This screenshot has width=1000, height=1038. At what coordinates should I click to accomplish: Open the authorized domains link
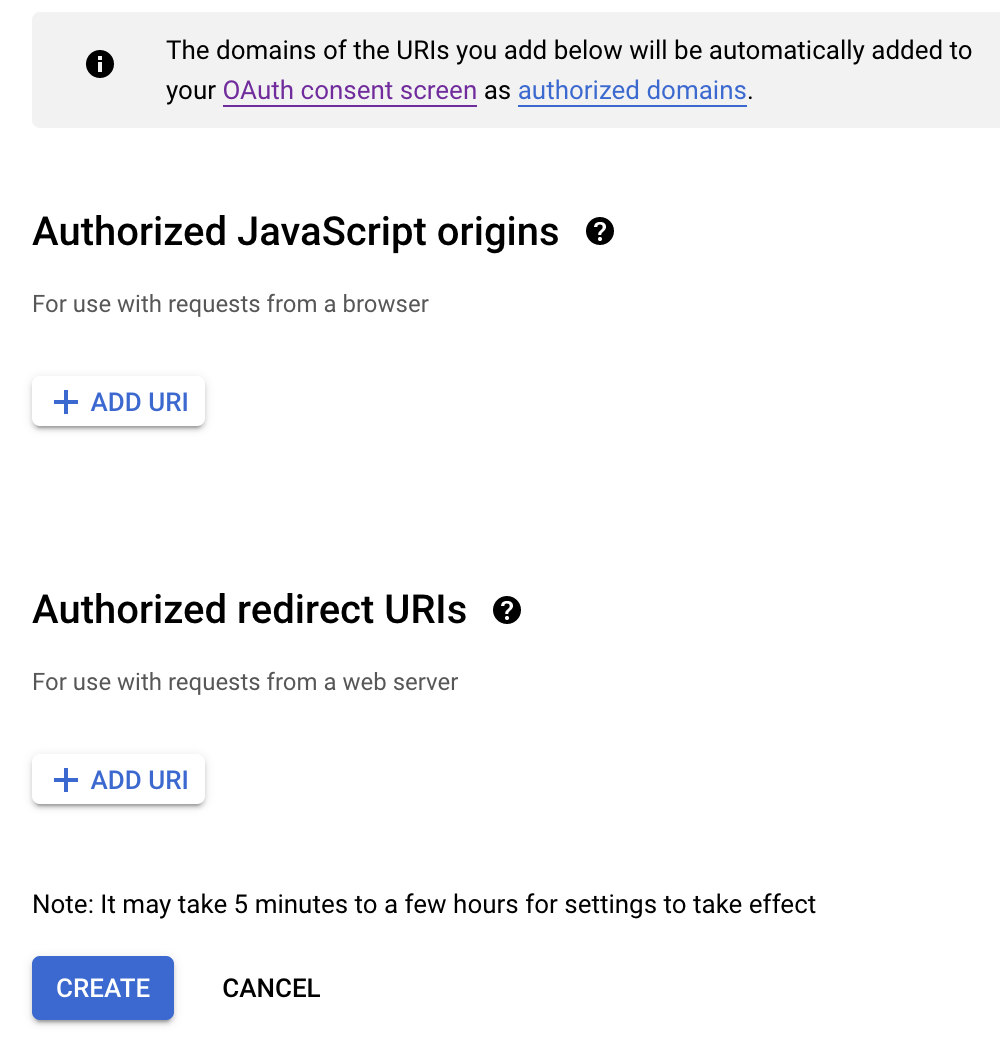click(x=632, y=90)
